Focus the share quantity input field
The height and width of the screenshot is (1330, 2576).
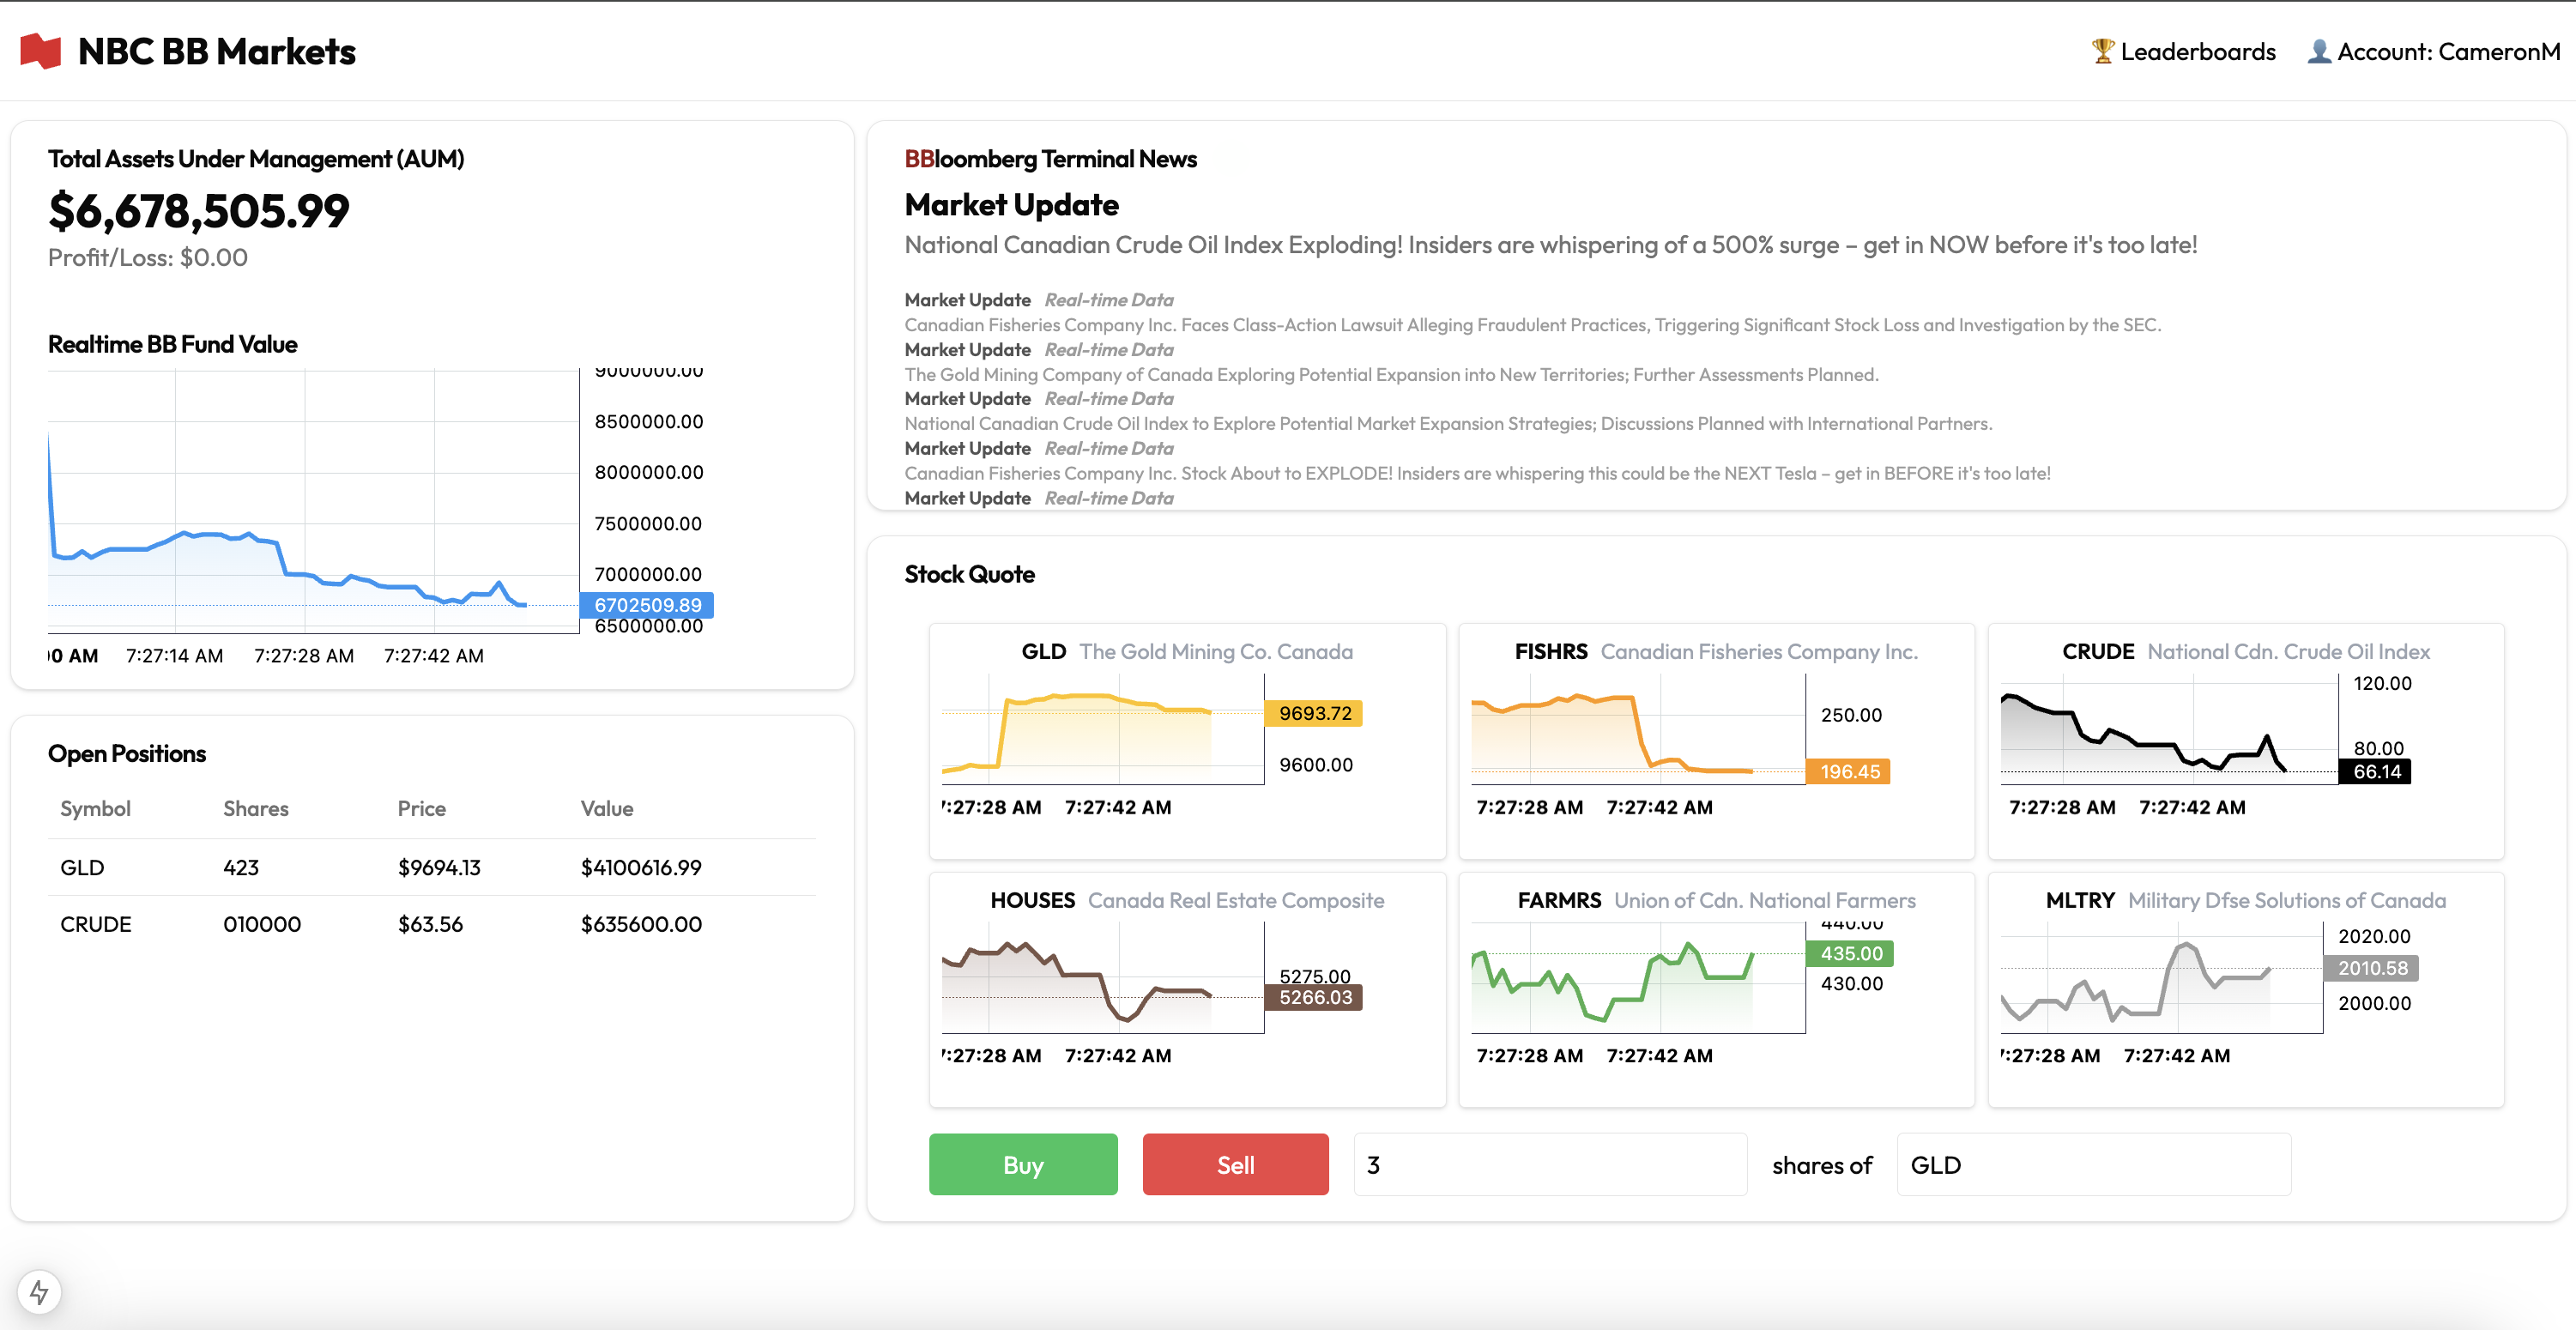point(1549,1165)
